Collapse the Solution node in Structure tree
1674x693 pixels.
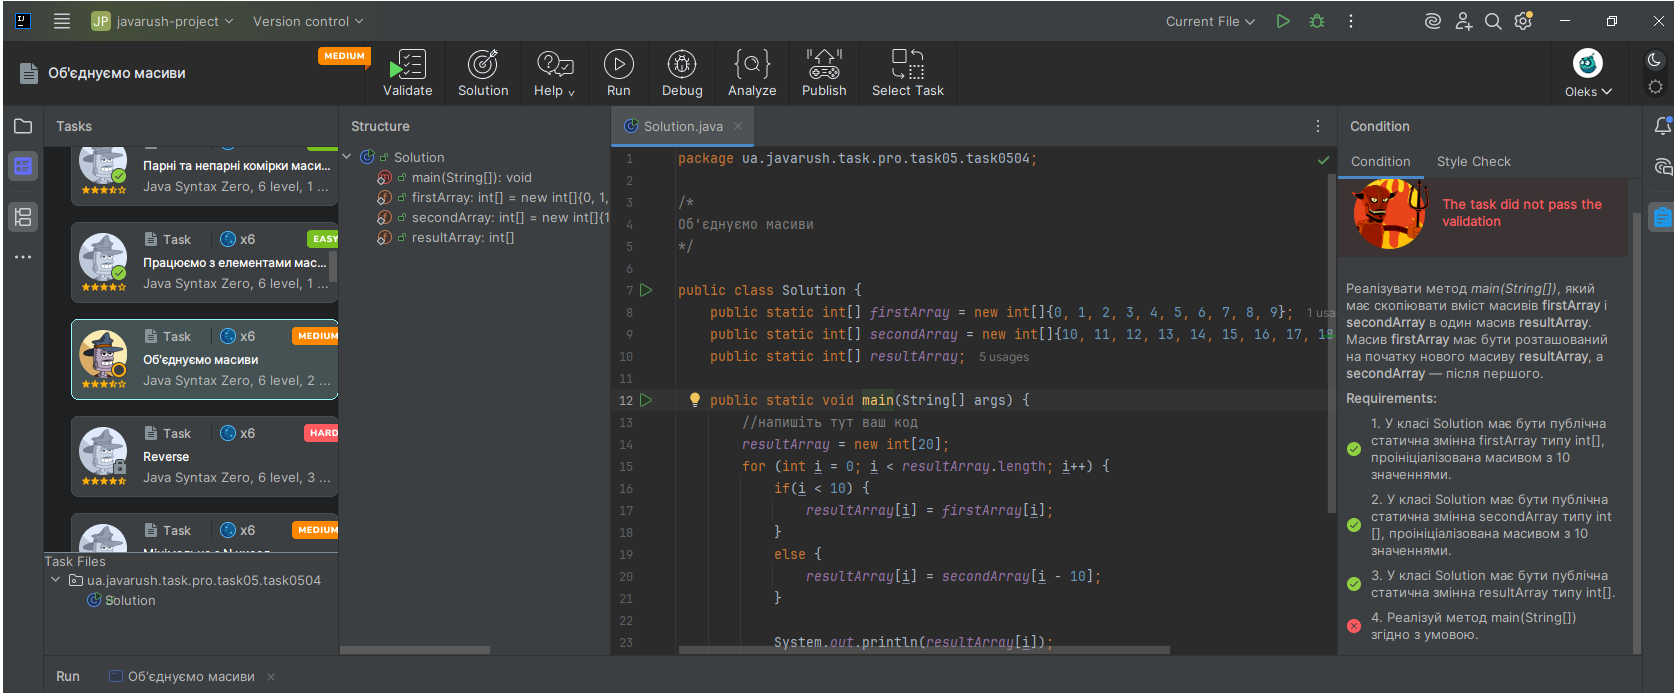[x=347, y=157]
